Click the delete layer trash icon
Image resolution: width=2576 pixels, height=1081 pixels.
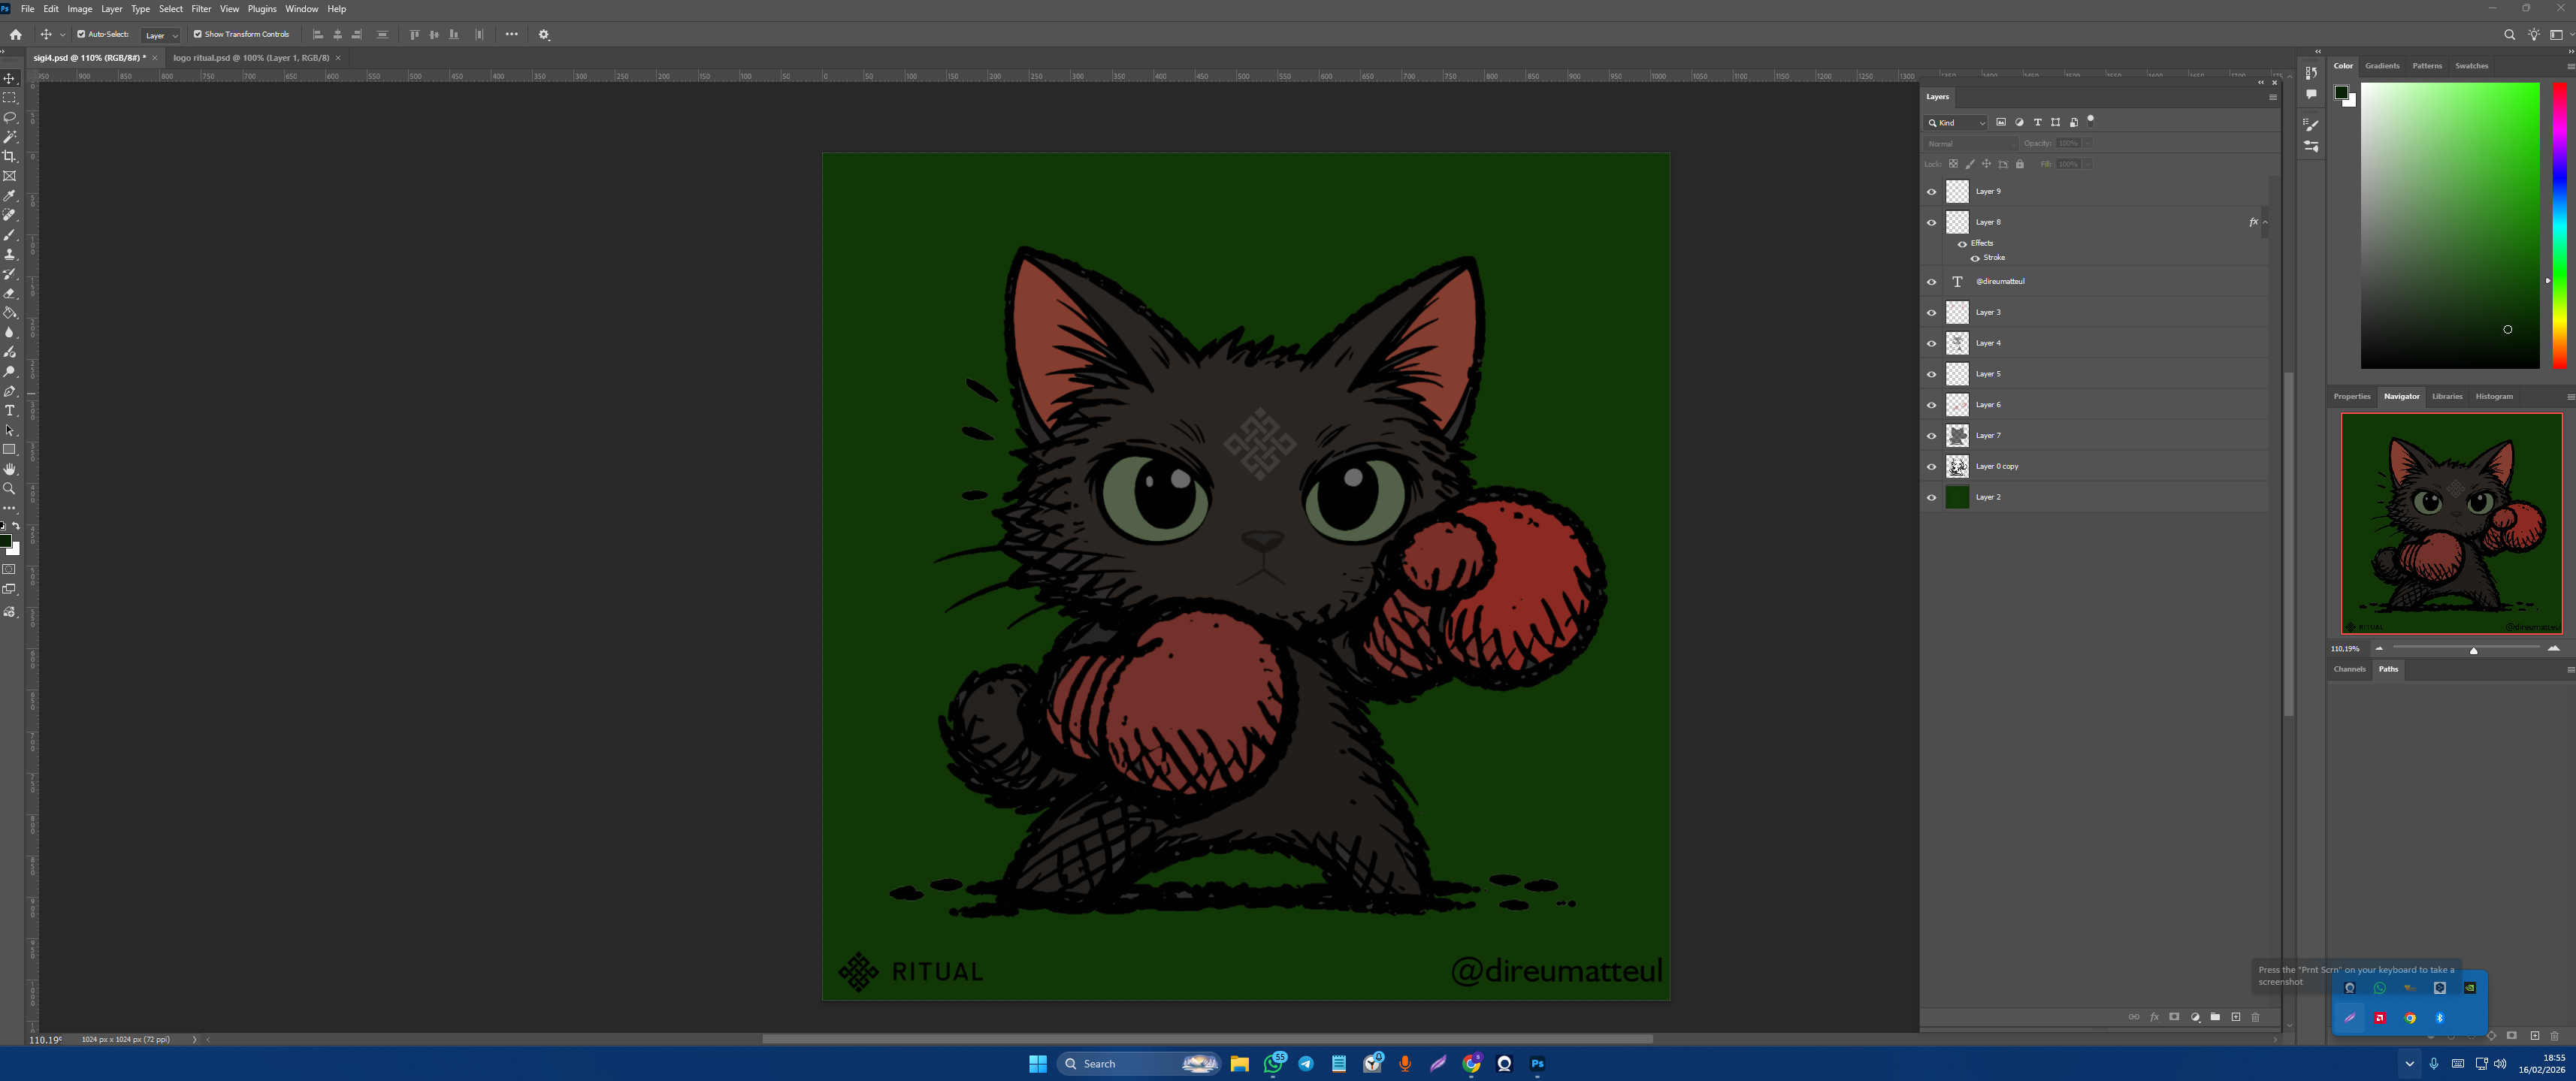(x=2255, y=1017)
